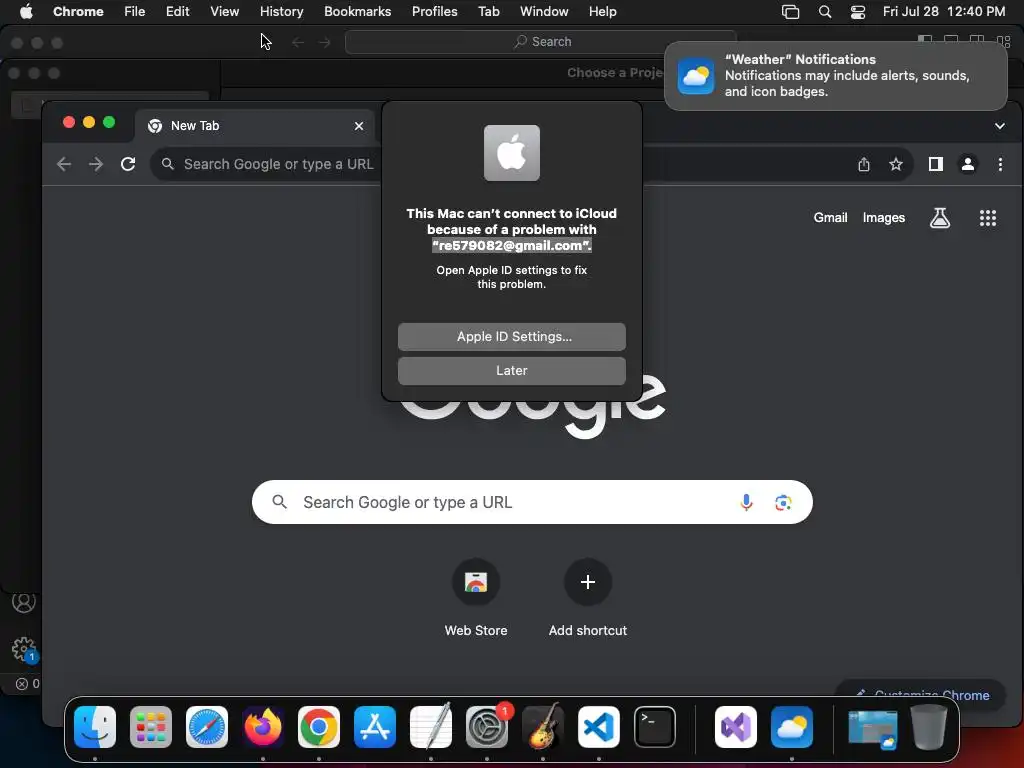1024x768 pixels.
Task: Open Visual Studio from the Dock
Action: 736,727
